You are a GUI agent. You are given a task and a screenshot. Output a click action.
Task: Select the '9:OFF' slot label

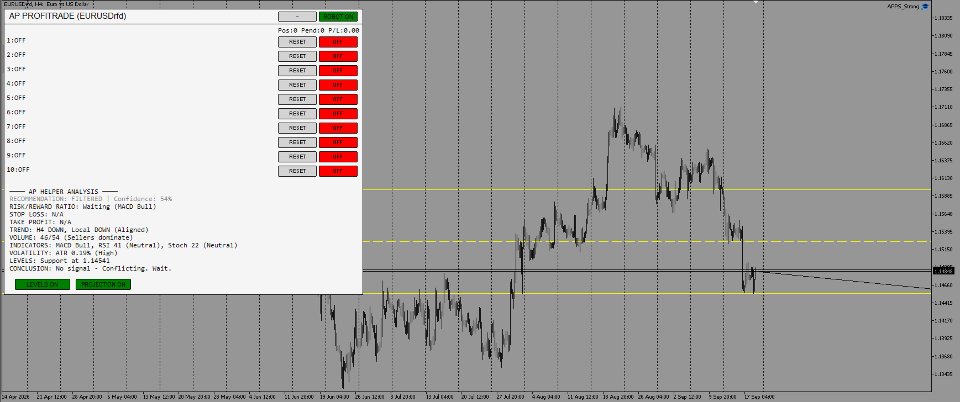click(17, 155)
